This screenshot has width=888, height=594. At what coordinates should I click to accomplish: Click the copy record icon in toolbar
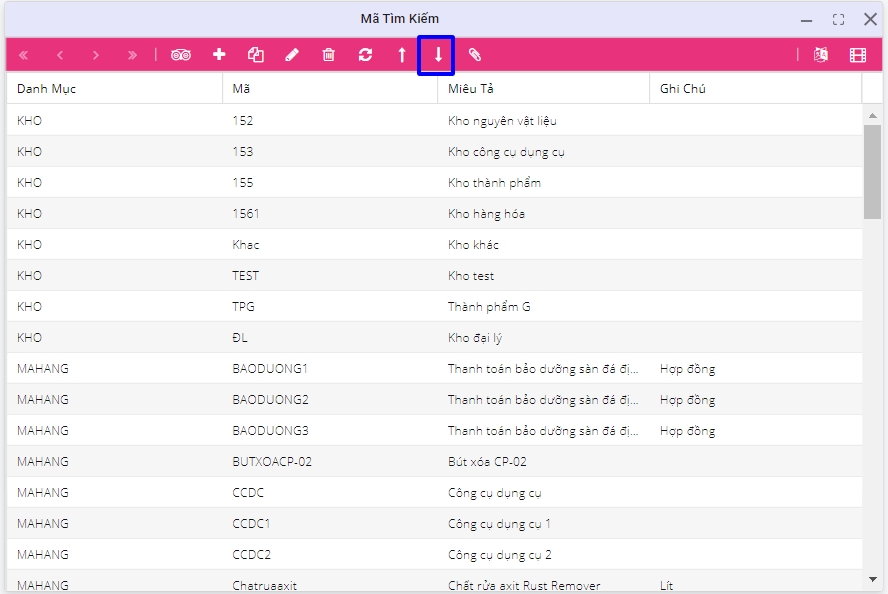point(256,55)
